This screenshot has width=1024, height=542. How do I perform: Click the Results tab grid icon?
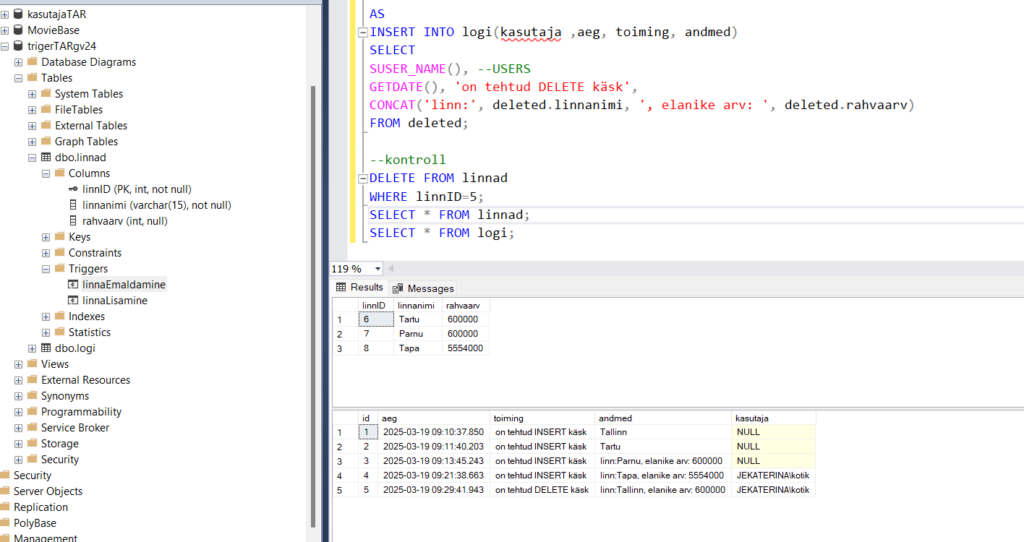[x=341, y=287]
